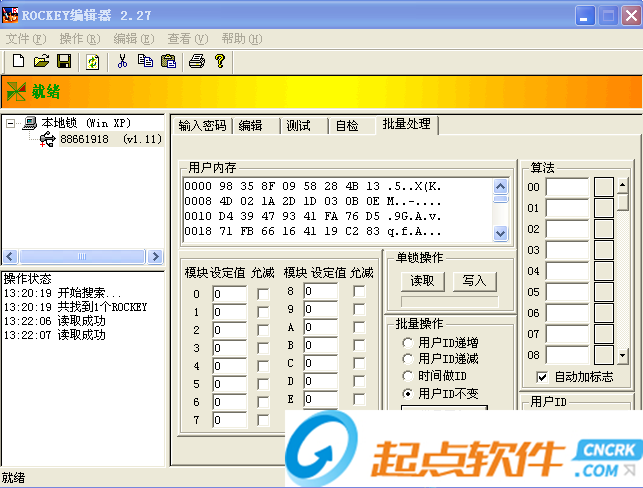The width and height of the screenshot is (643, 488).
Task: Click the 写入 button
Action: click(474, 281)
